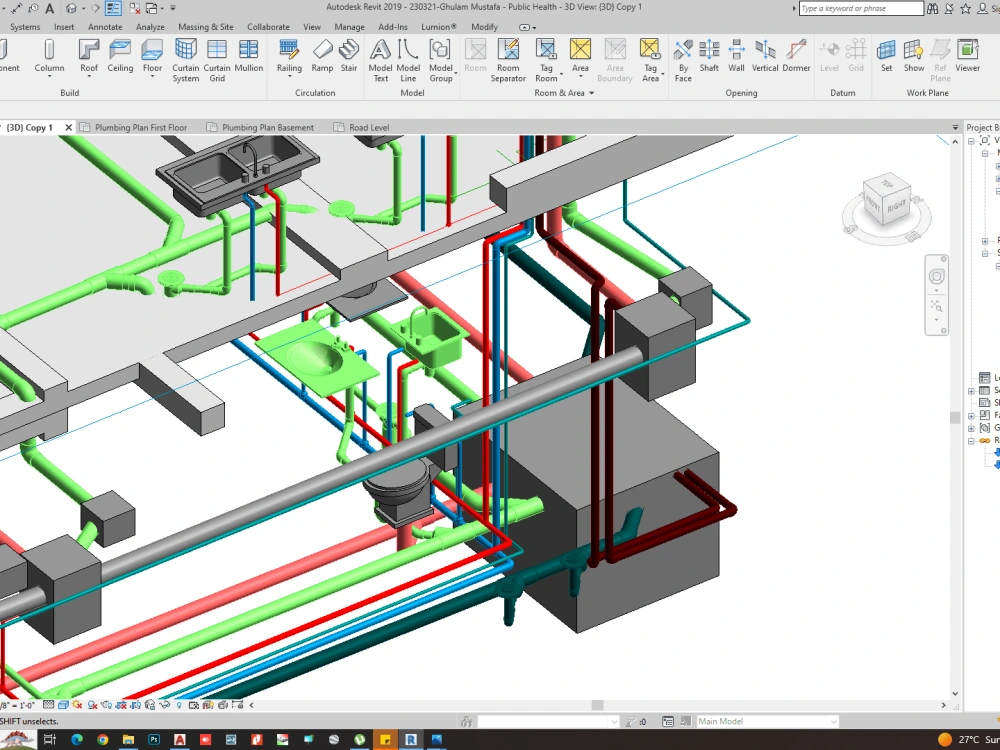This screenshot has height=750, width=1000.
Task: Open the Wall opening tool
Action: click(736, 57)
